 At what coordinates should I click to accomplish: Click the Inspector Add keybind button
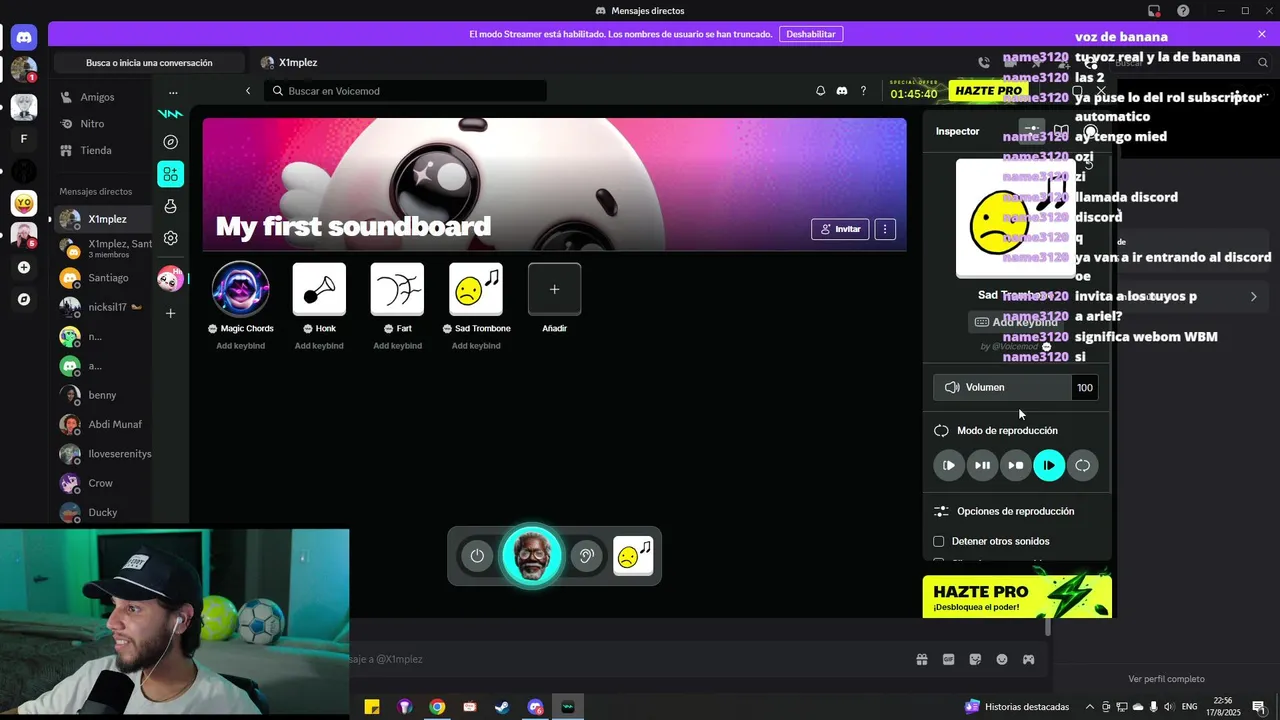(1015, 322)
